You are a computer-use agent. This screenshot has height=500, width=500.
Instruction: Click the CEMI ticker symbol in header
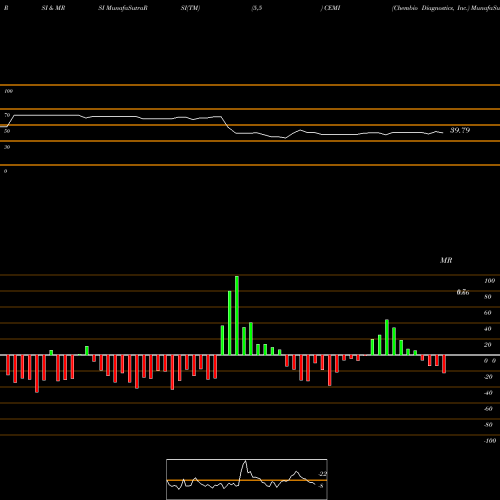(x=332, y=8)
